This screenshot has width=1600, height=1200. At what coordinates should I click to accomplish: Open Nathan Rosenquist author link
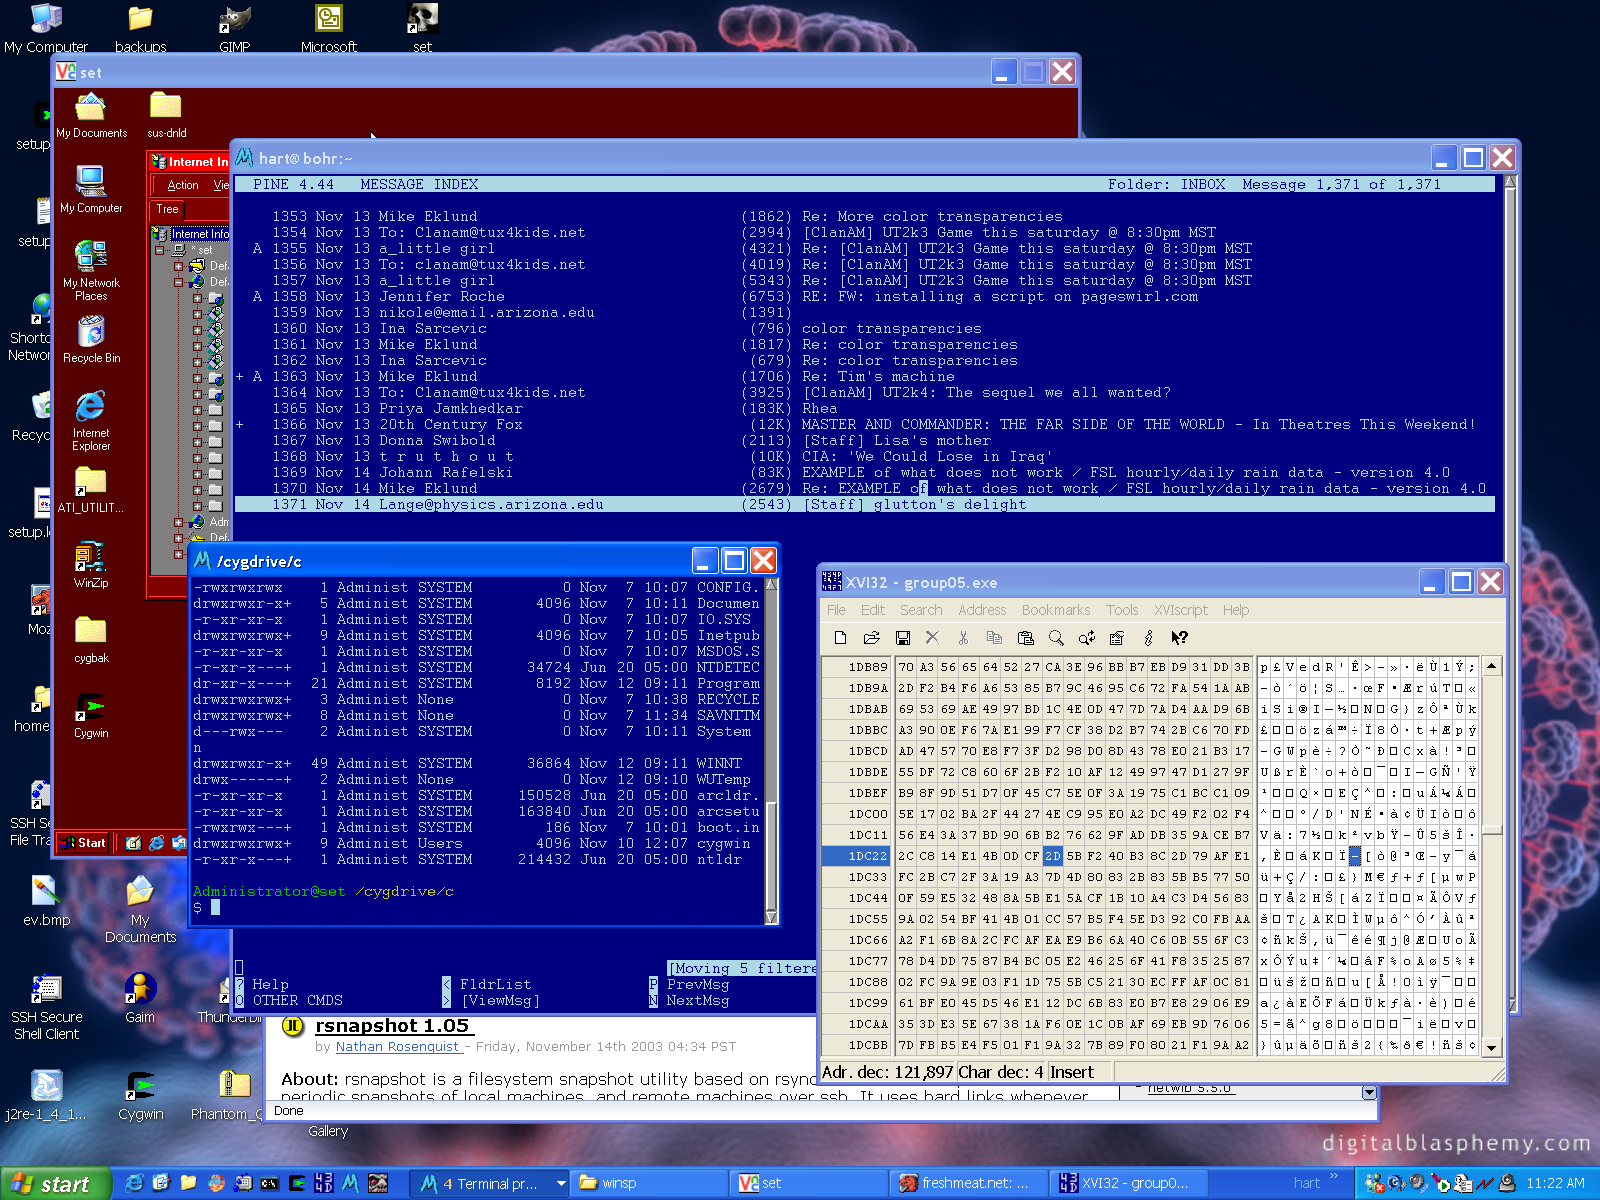pyautogui.click(x=397, y=1047)
